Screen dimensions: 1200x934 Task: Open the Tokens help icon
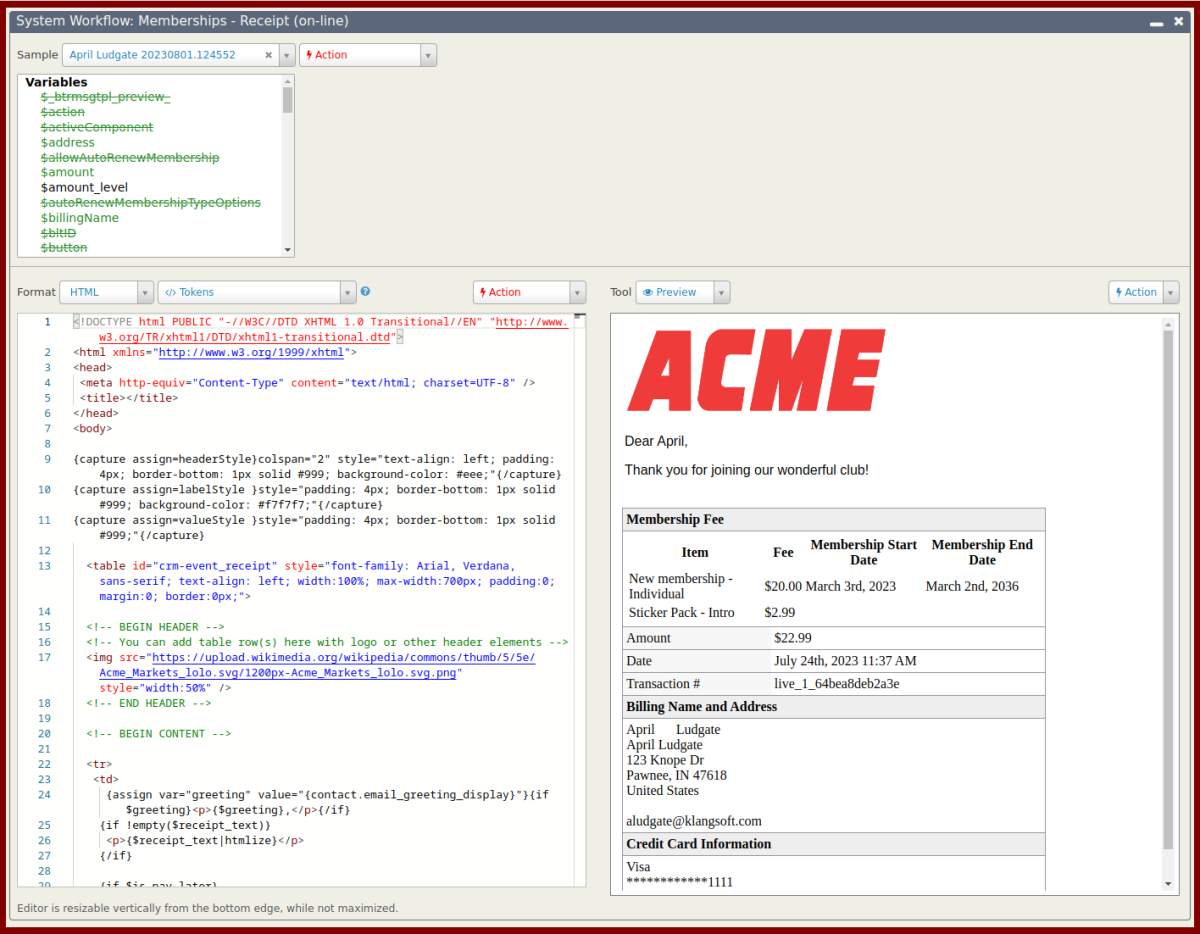tap(365, 292)
